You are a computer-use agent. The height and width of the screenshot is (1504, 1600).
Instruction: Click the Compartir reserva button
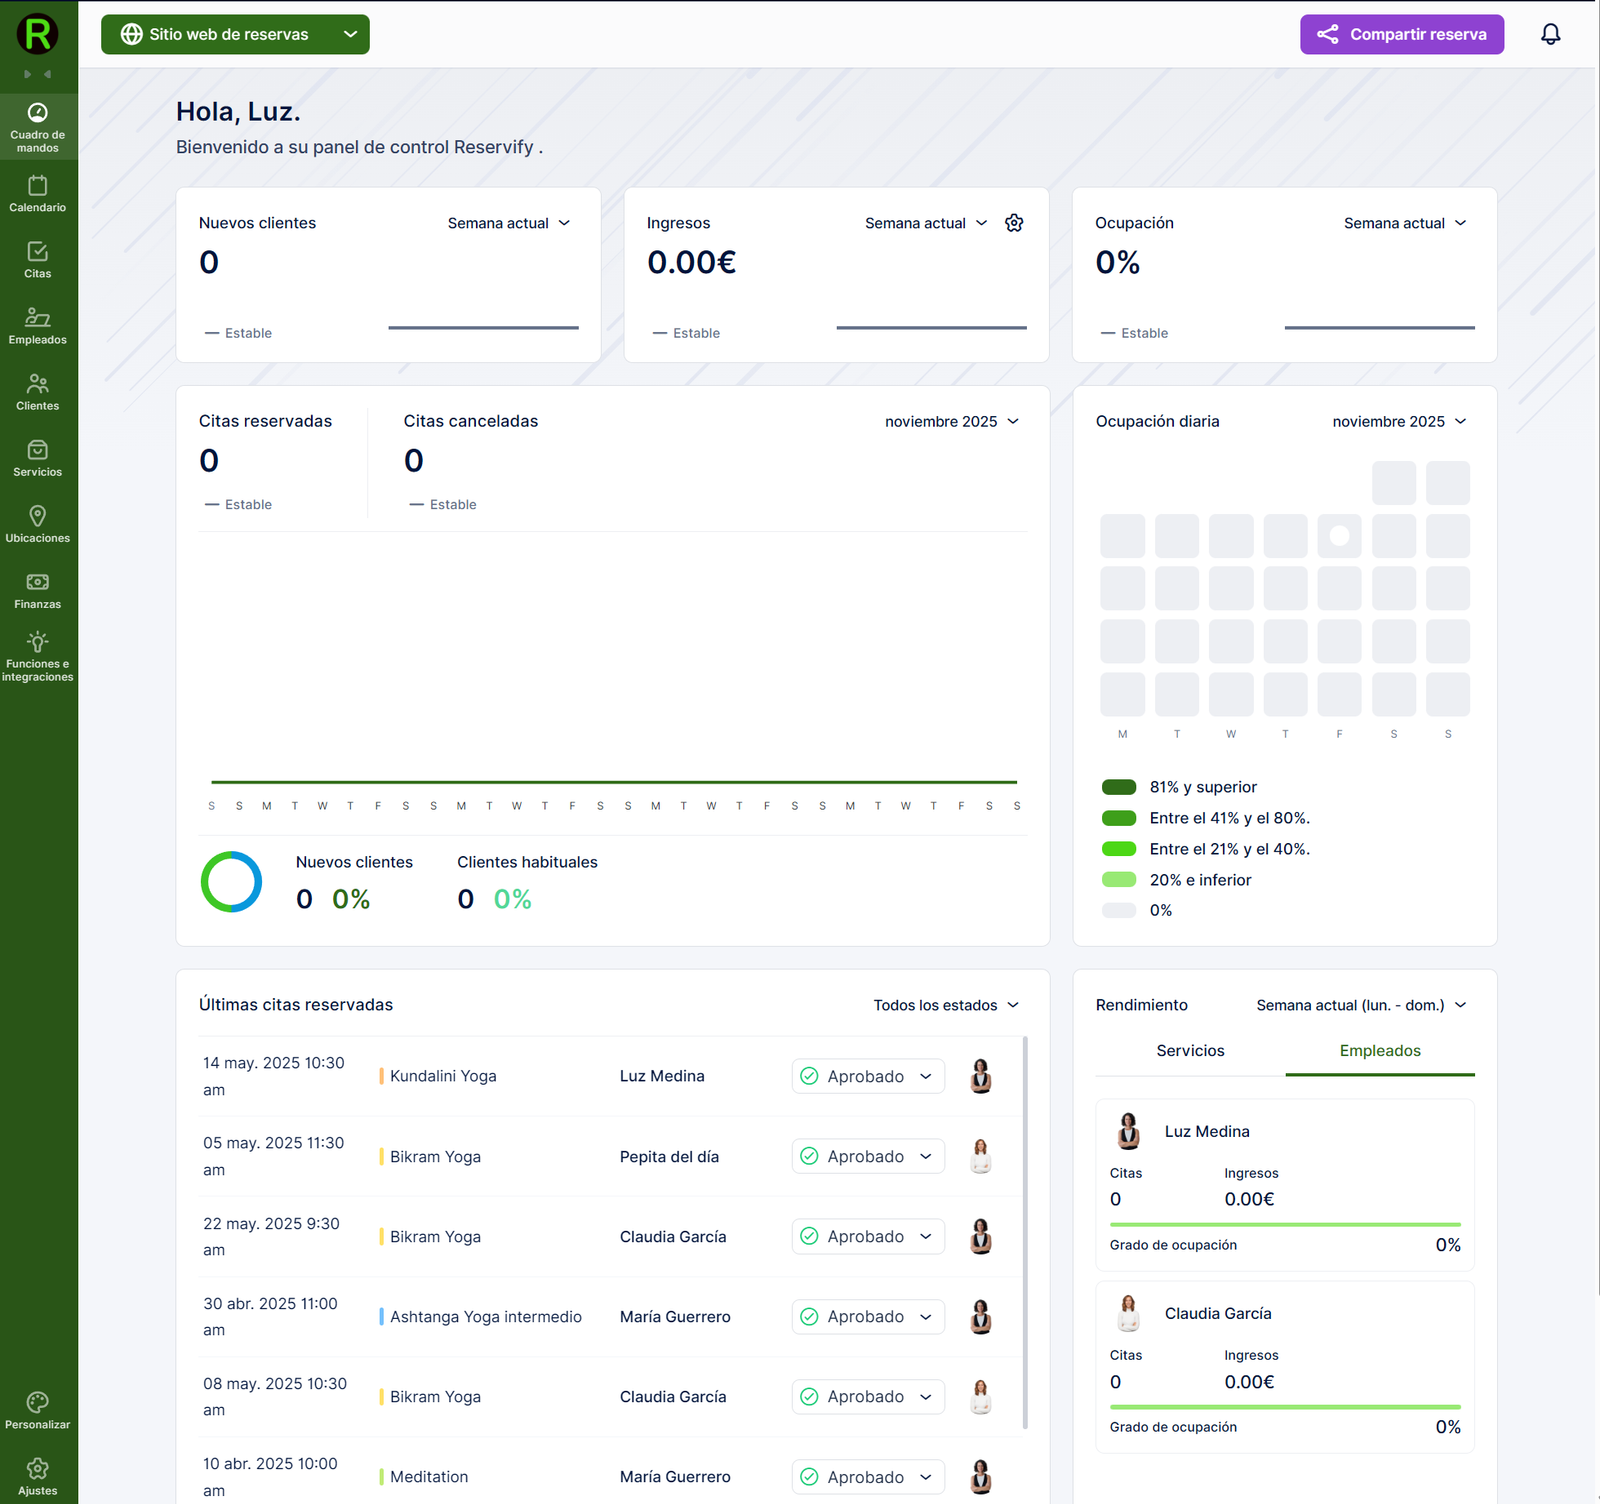1402,34
